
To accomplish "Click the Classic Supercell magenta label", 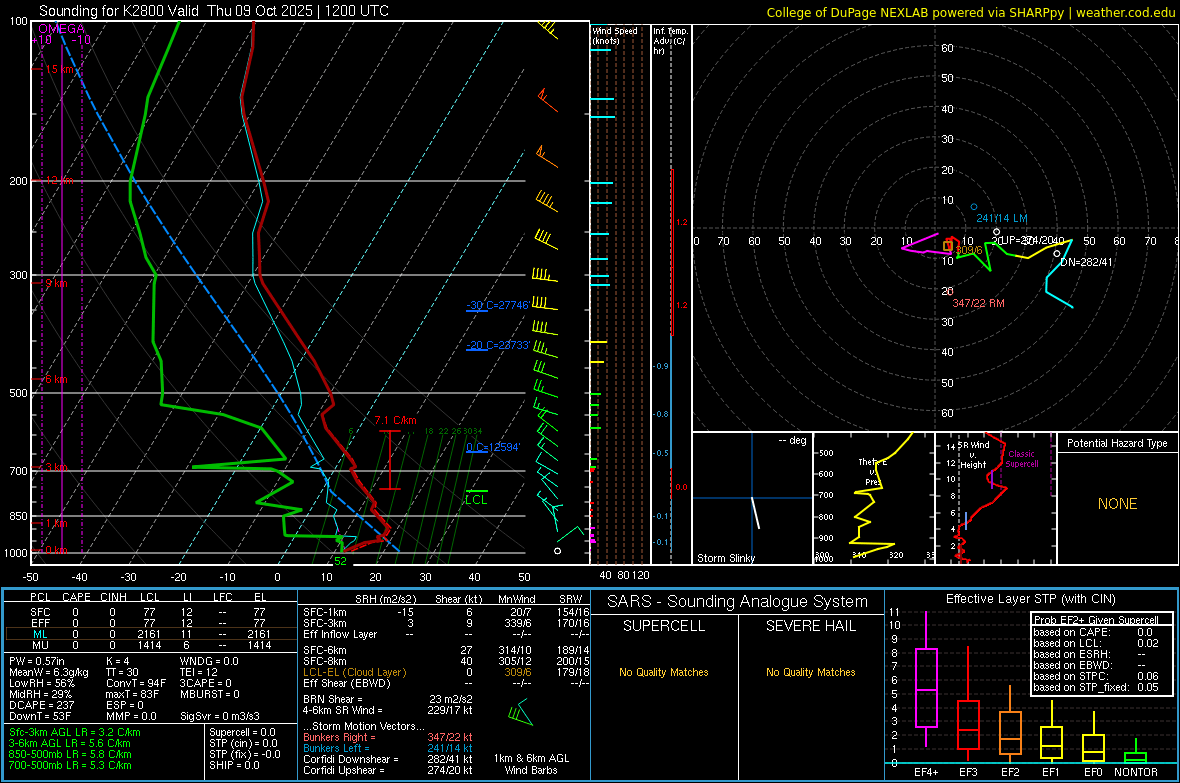I will pos(1021,459).
